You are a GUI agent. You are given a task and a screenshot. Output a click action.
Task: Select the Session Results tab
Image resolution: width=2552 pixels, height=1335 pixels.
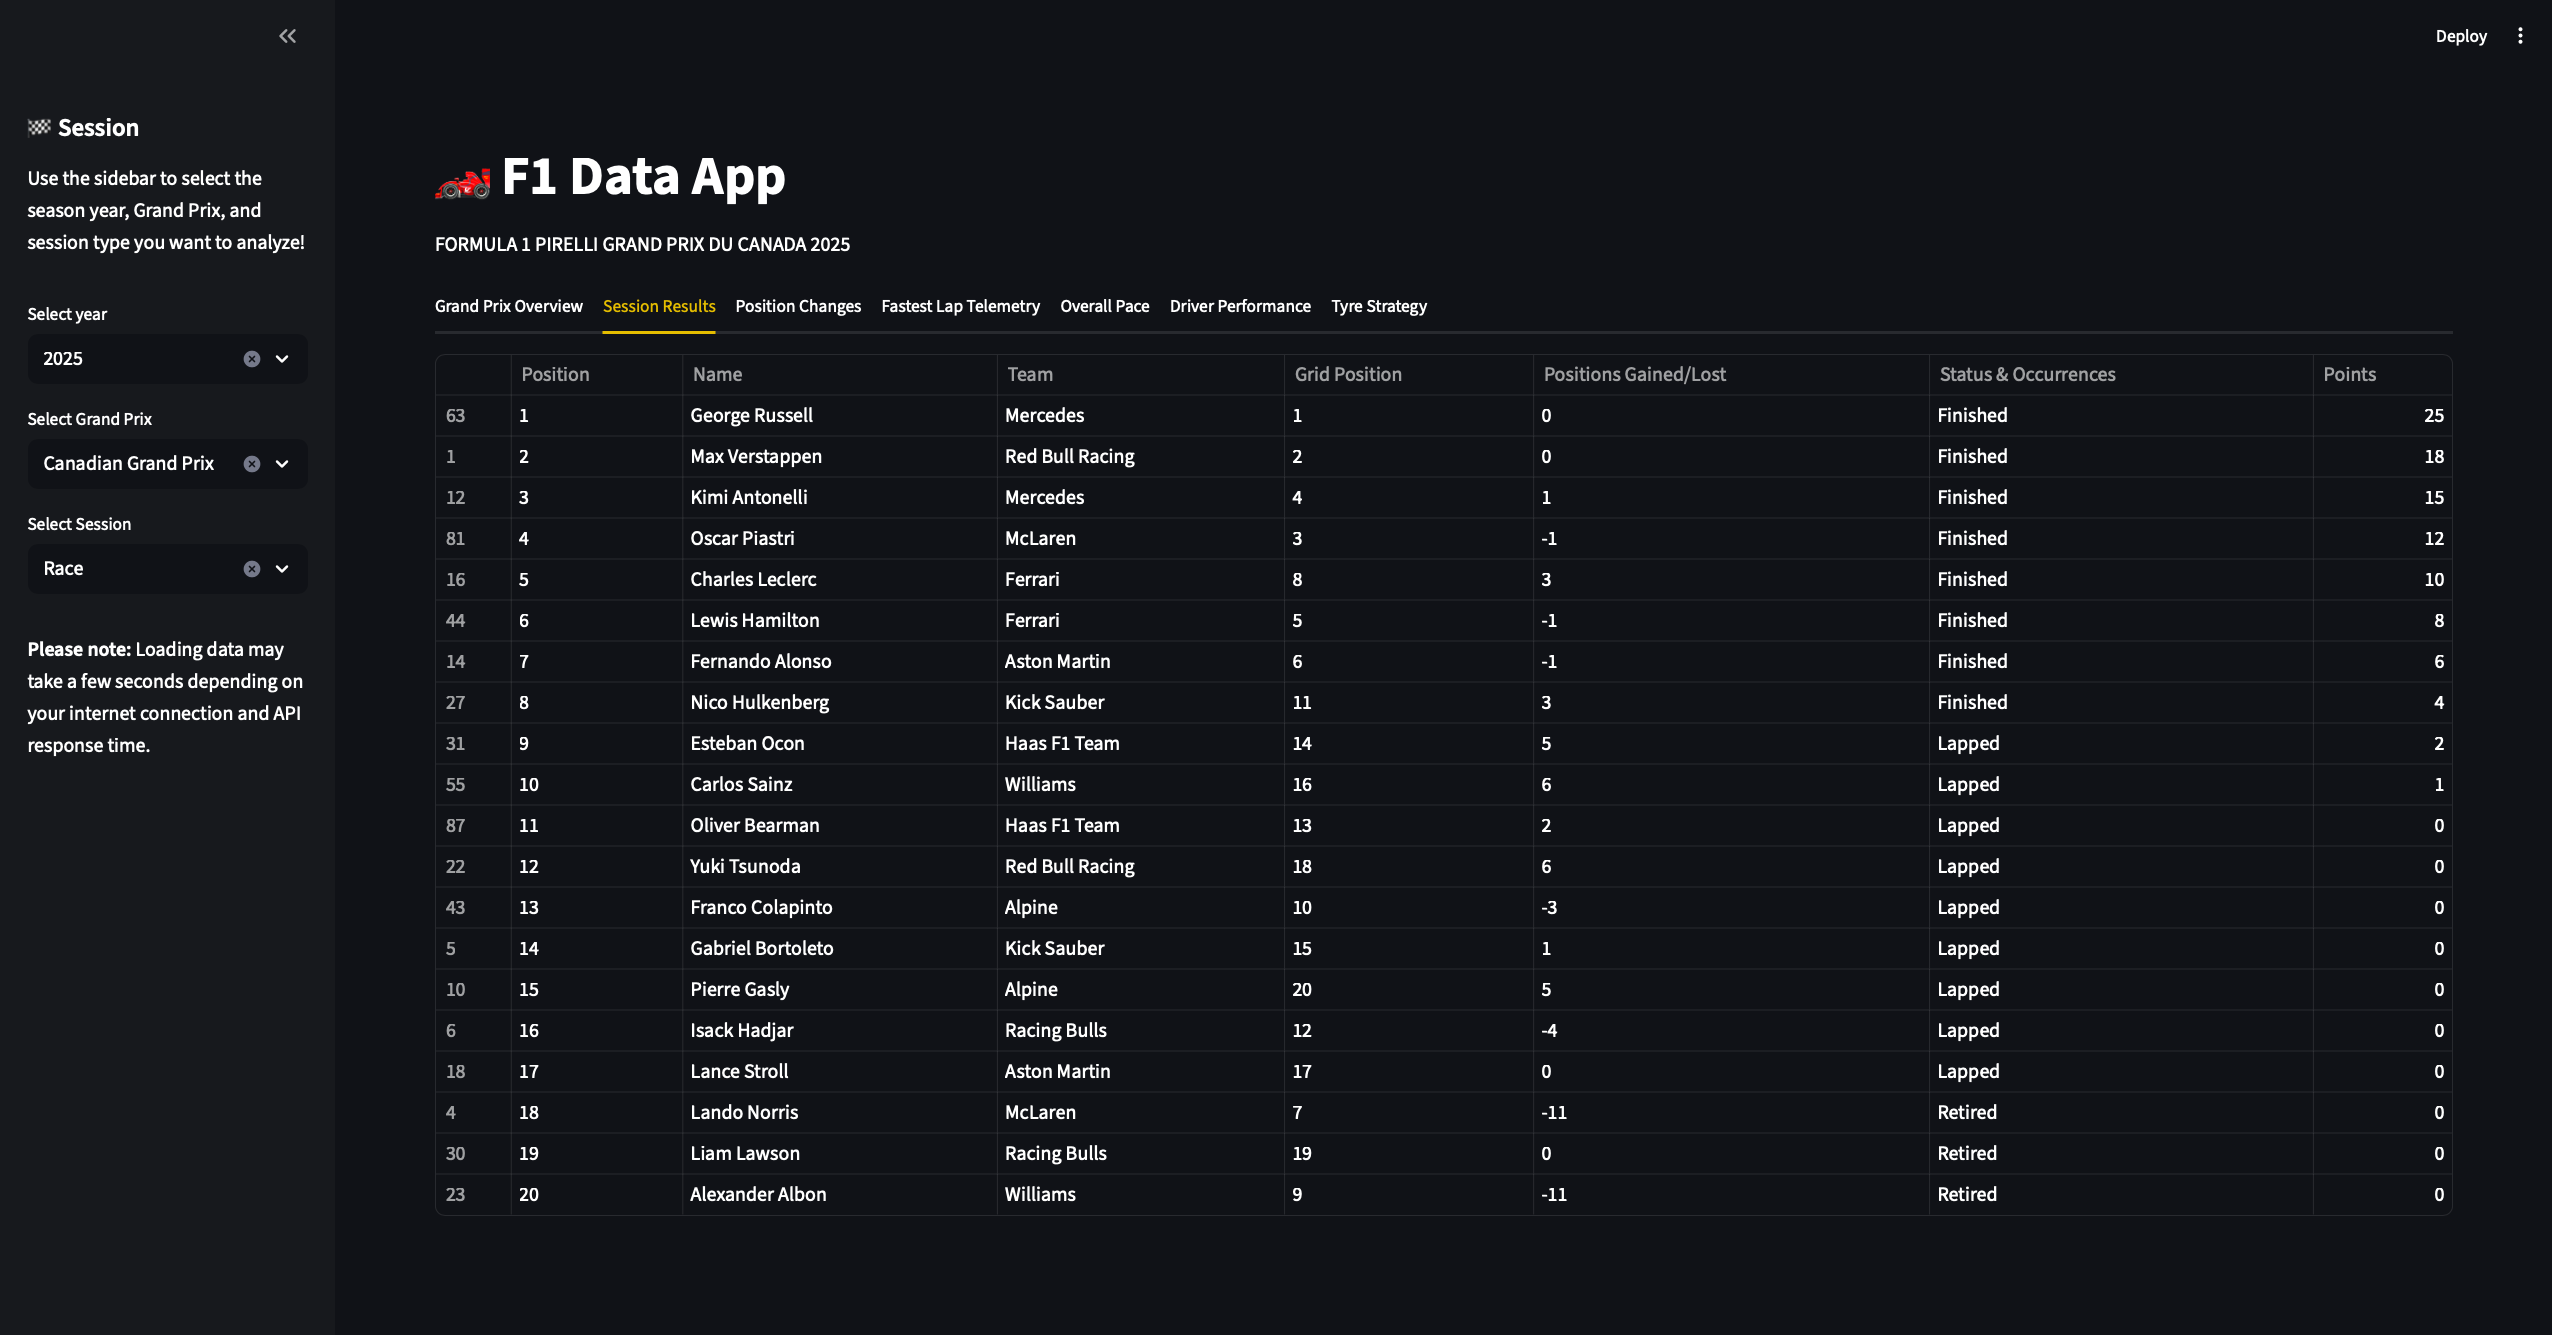[659, 306]
